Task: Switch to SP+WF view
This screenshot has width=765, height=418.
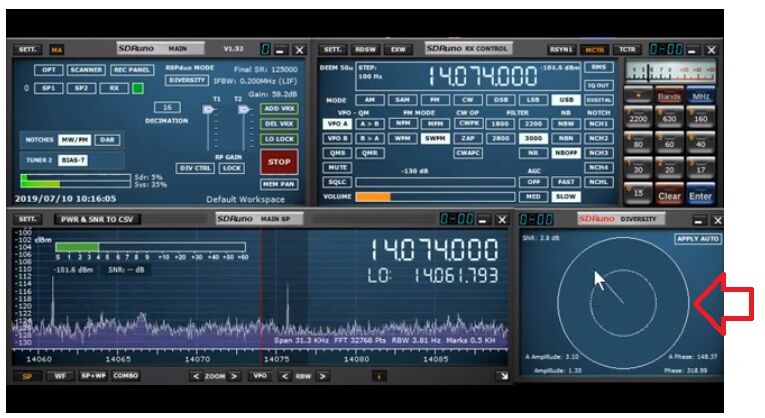Action: [93, 376]
